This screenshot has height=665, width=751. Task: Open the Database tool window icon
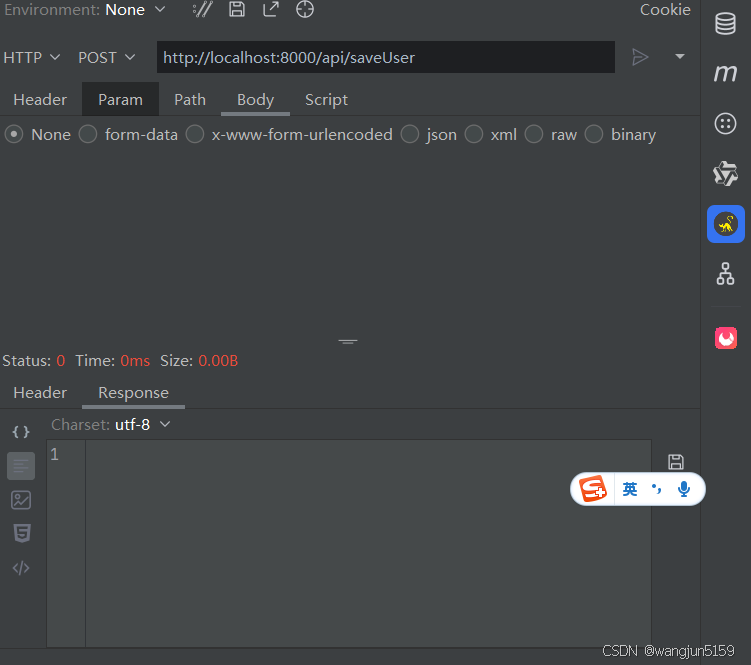[x=725, y=23]
